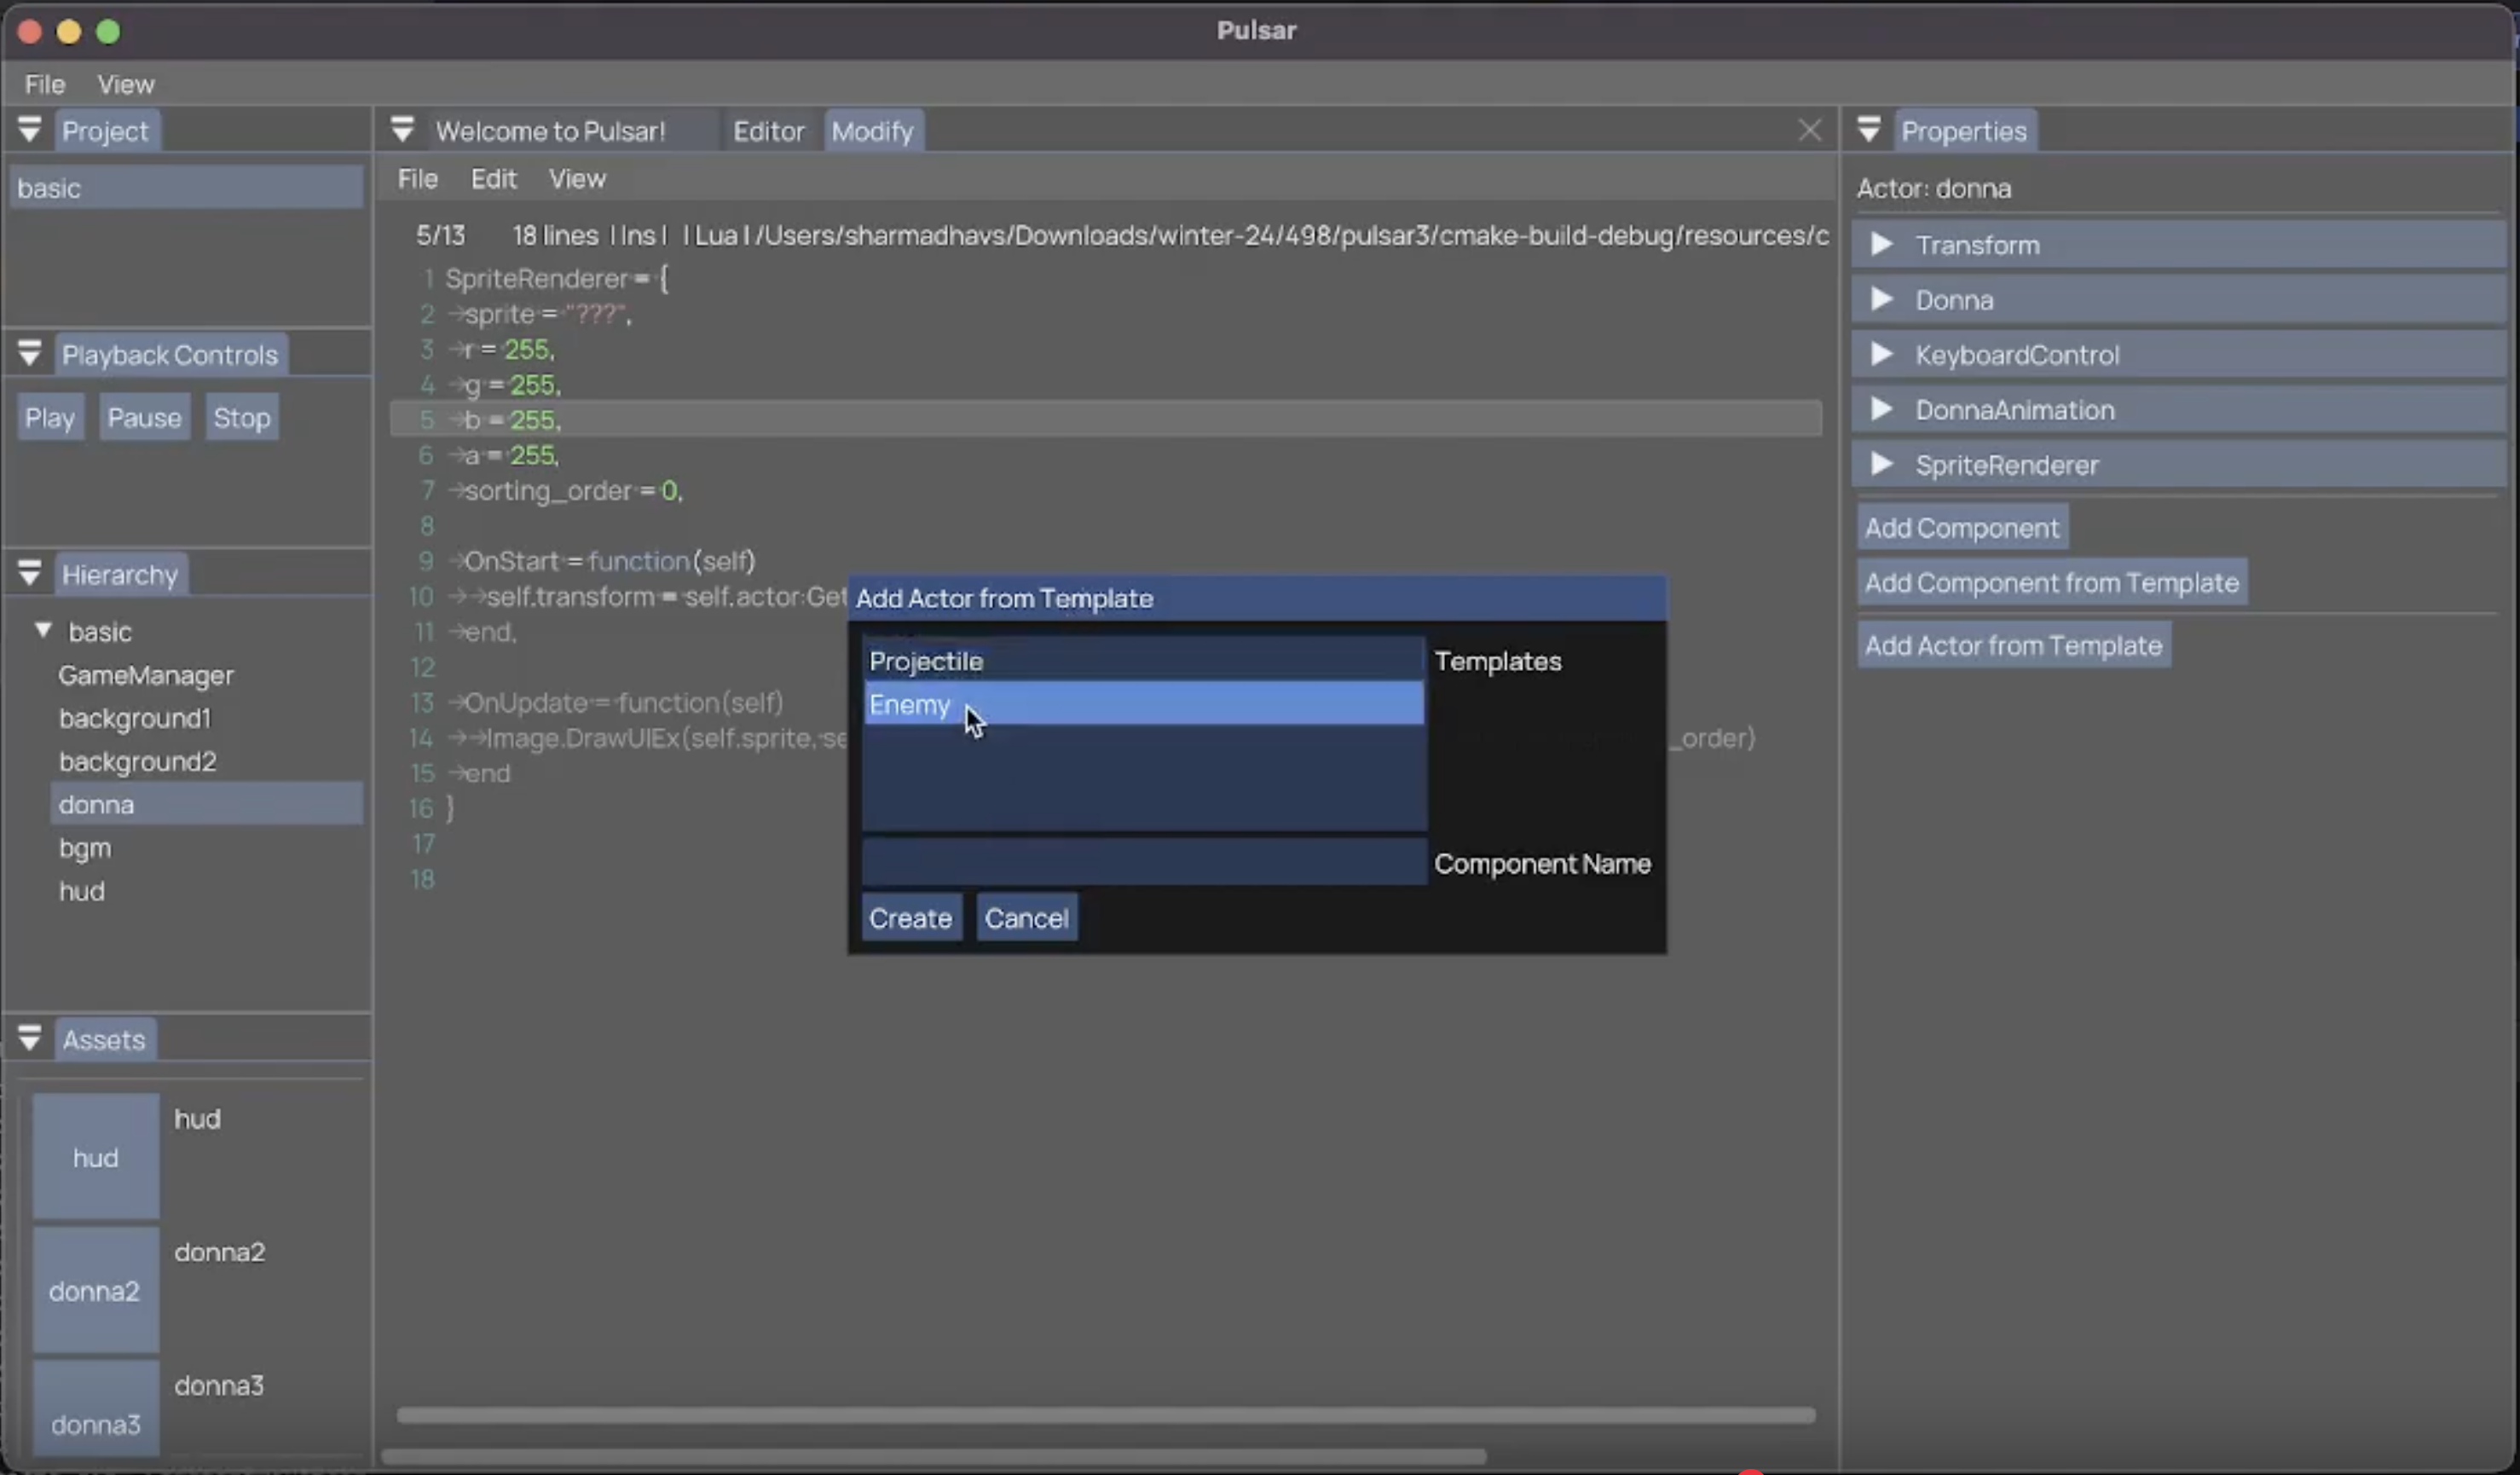Stop playback
This screenshot has width=2520, height=1475.
[240, 416]
